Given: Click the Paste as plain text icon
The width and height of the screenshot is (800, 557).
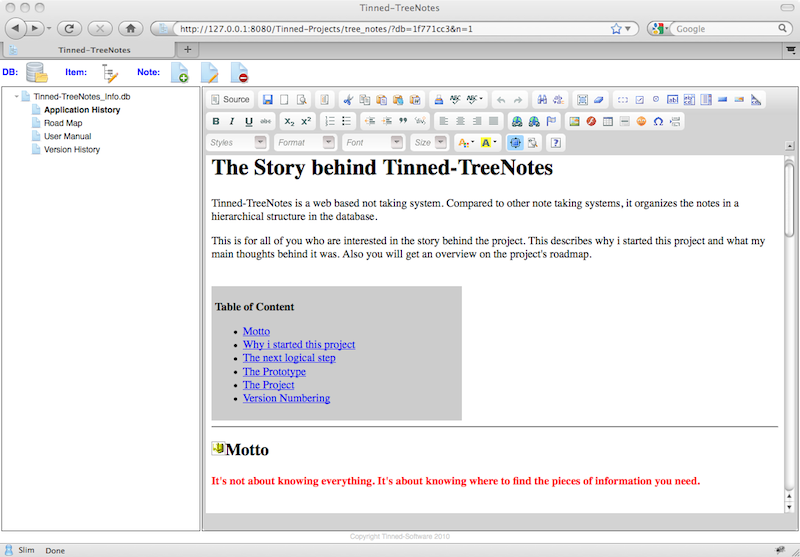Looking at the screenshot, I should point(398,99).
